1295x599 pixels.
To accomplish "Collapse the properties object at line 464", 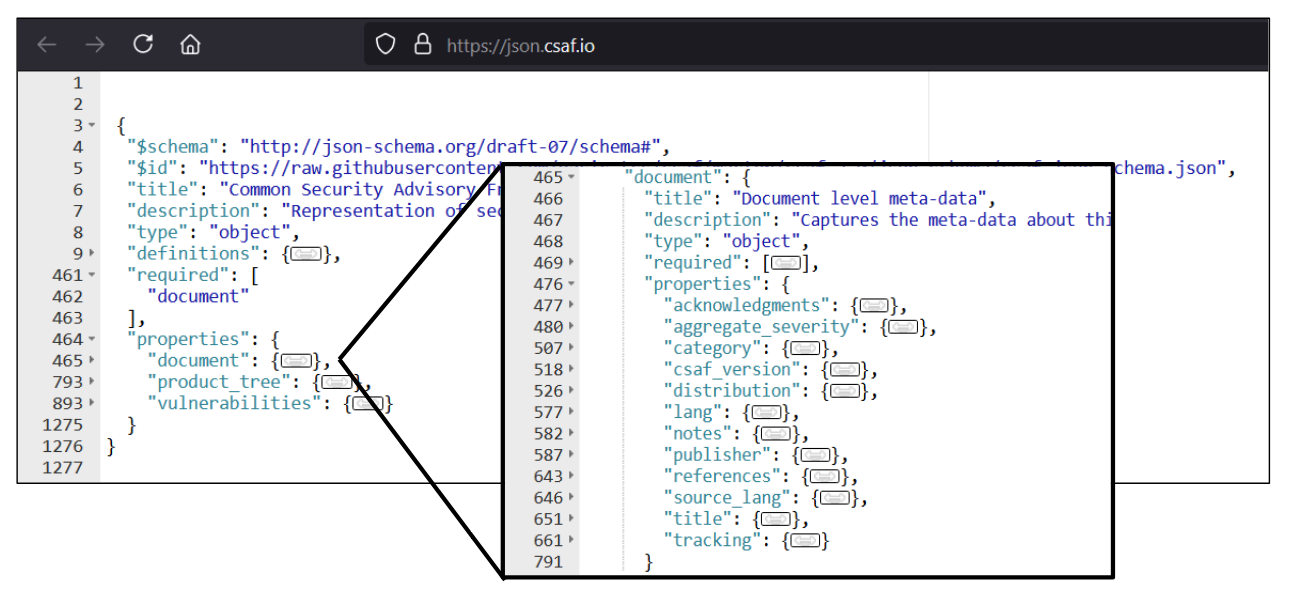I will point(91,338).
